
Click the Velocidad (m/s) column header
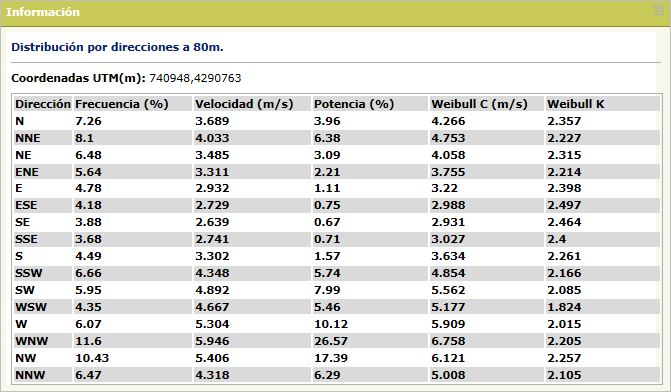tap(244, 104)
